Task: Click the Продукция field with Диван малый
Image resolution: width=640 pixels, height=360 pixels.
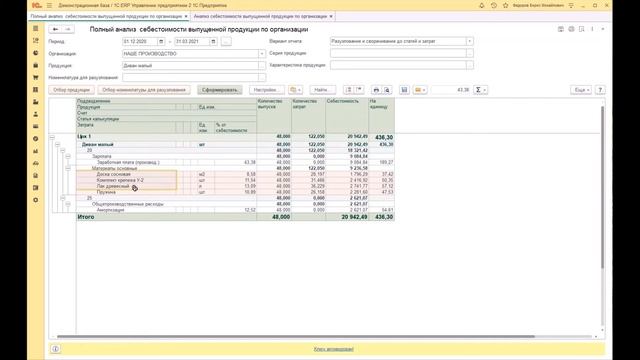Action: 190,65
